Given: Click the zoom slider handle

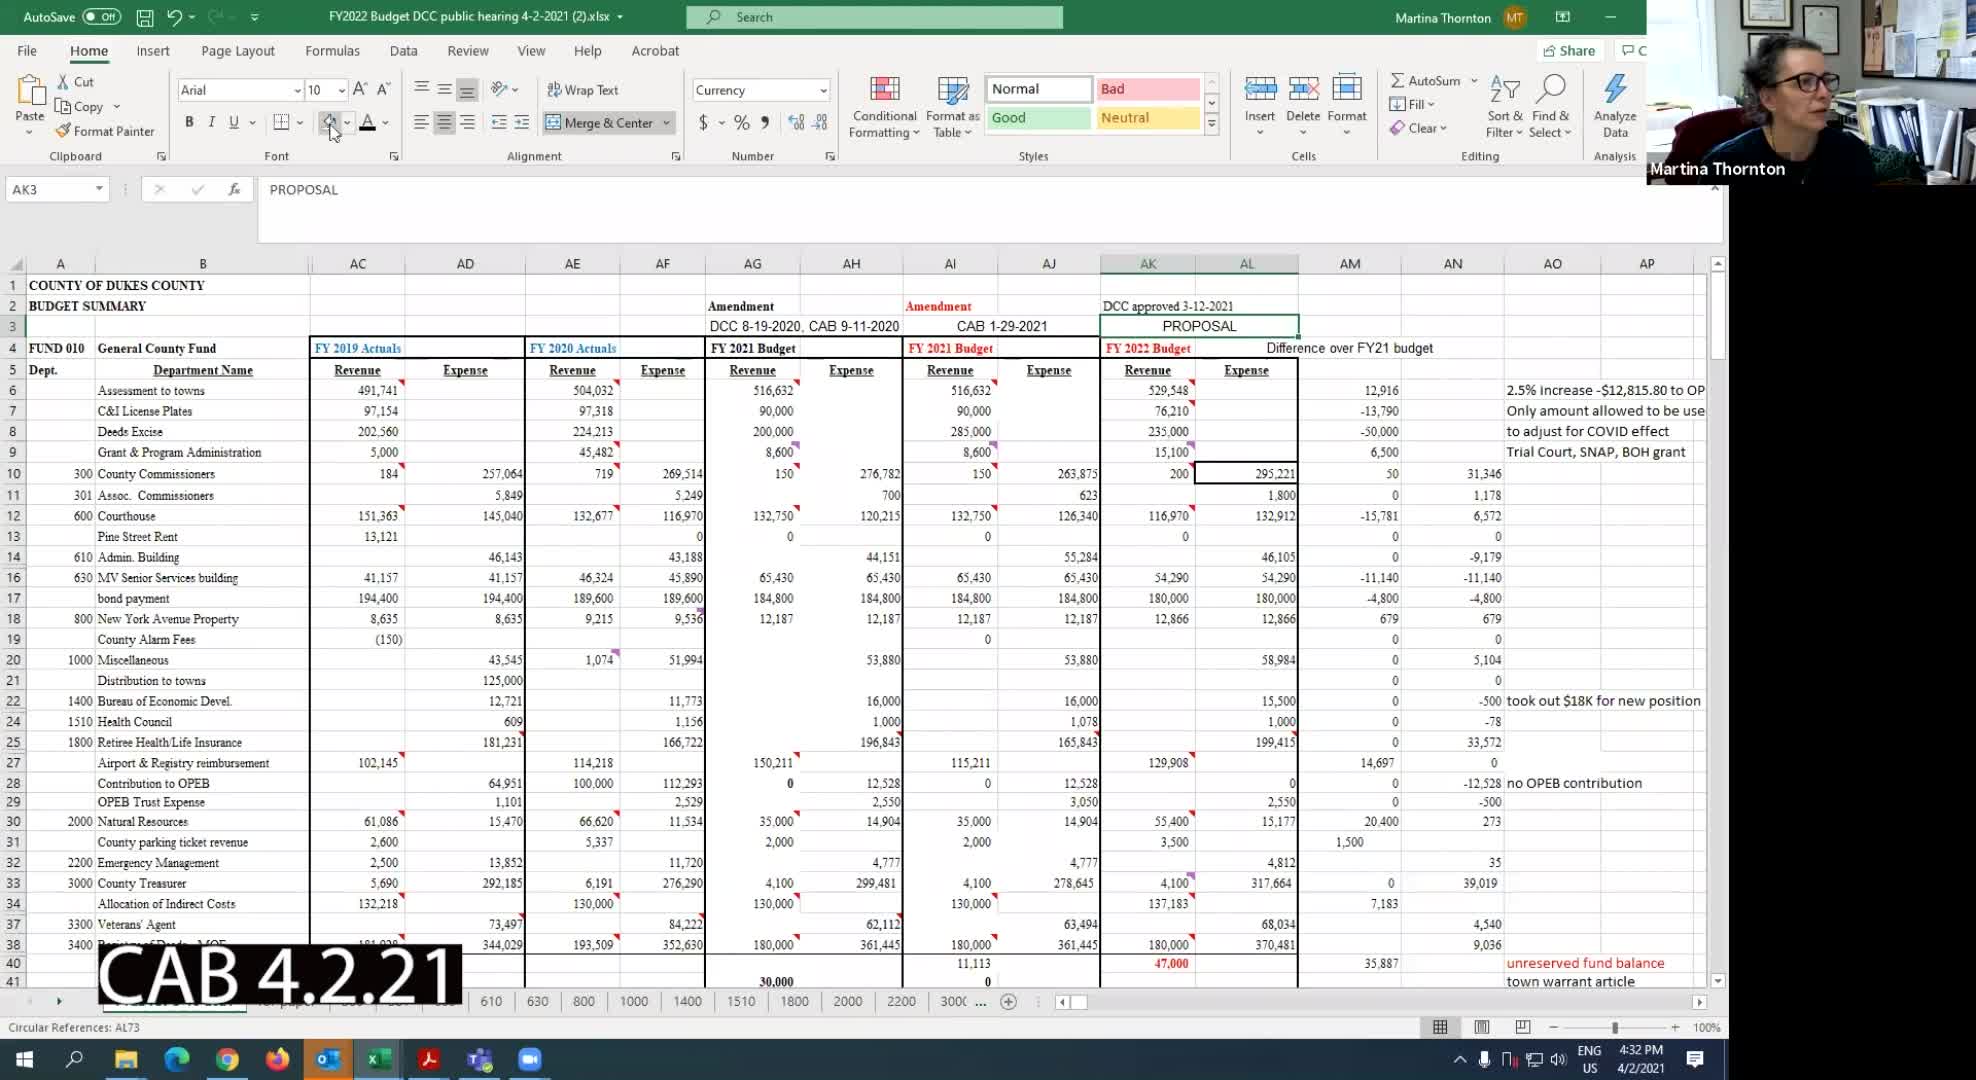Looking at the screenshot, I should tap(1615, 1028).
